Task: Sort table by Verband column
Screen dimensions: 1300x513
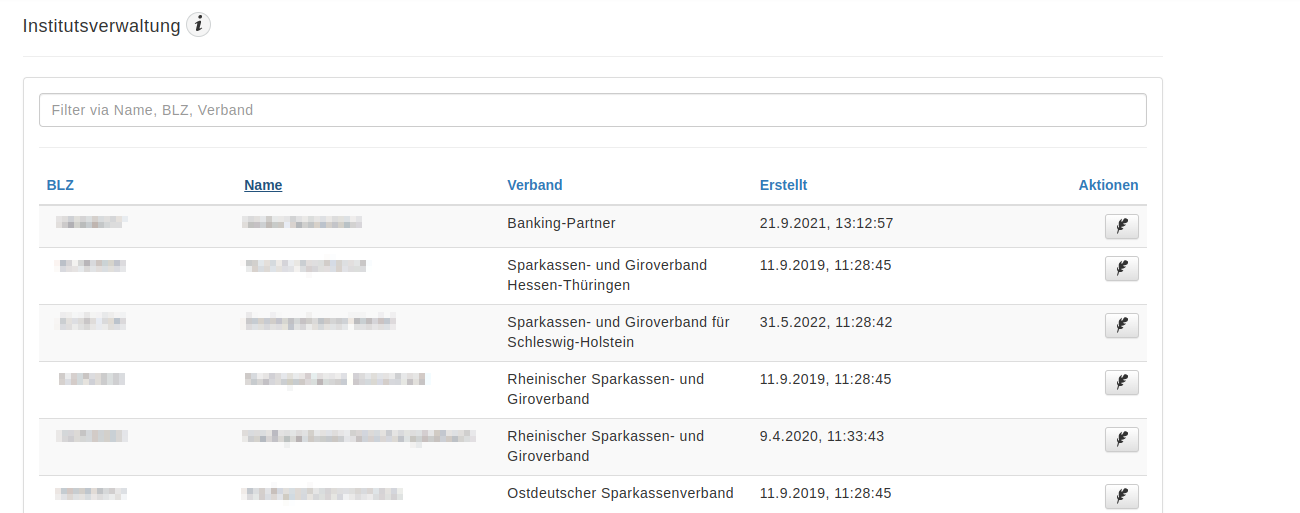Action: 535,185
